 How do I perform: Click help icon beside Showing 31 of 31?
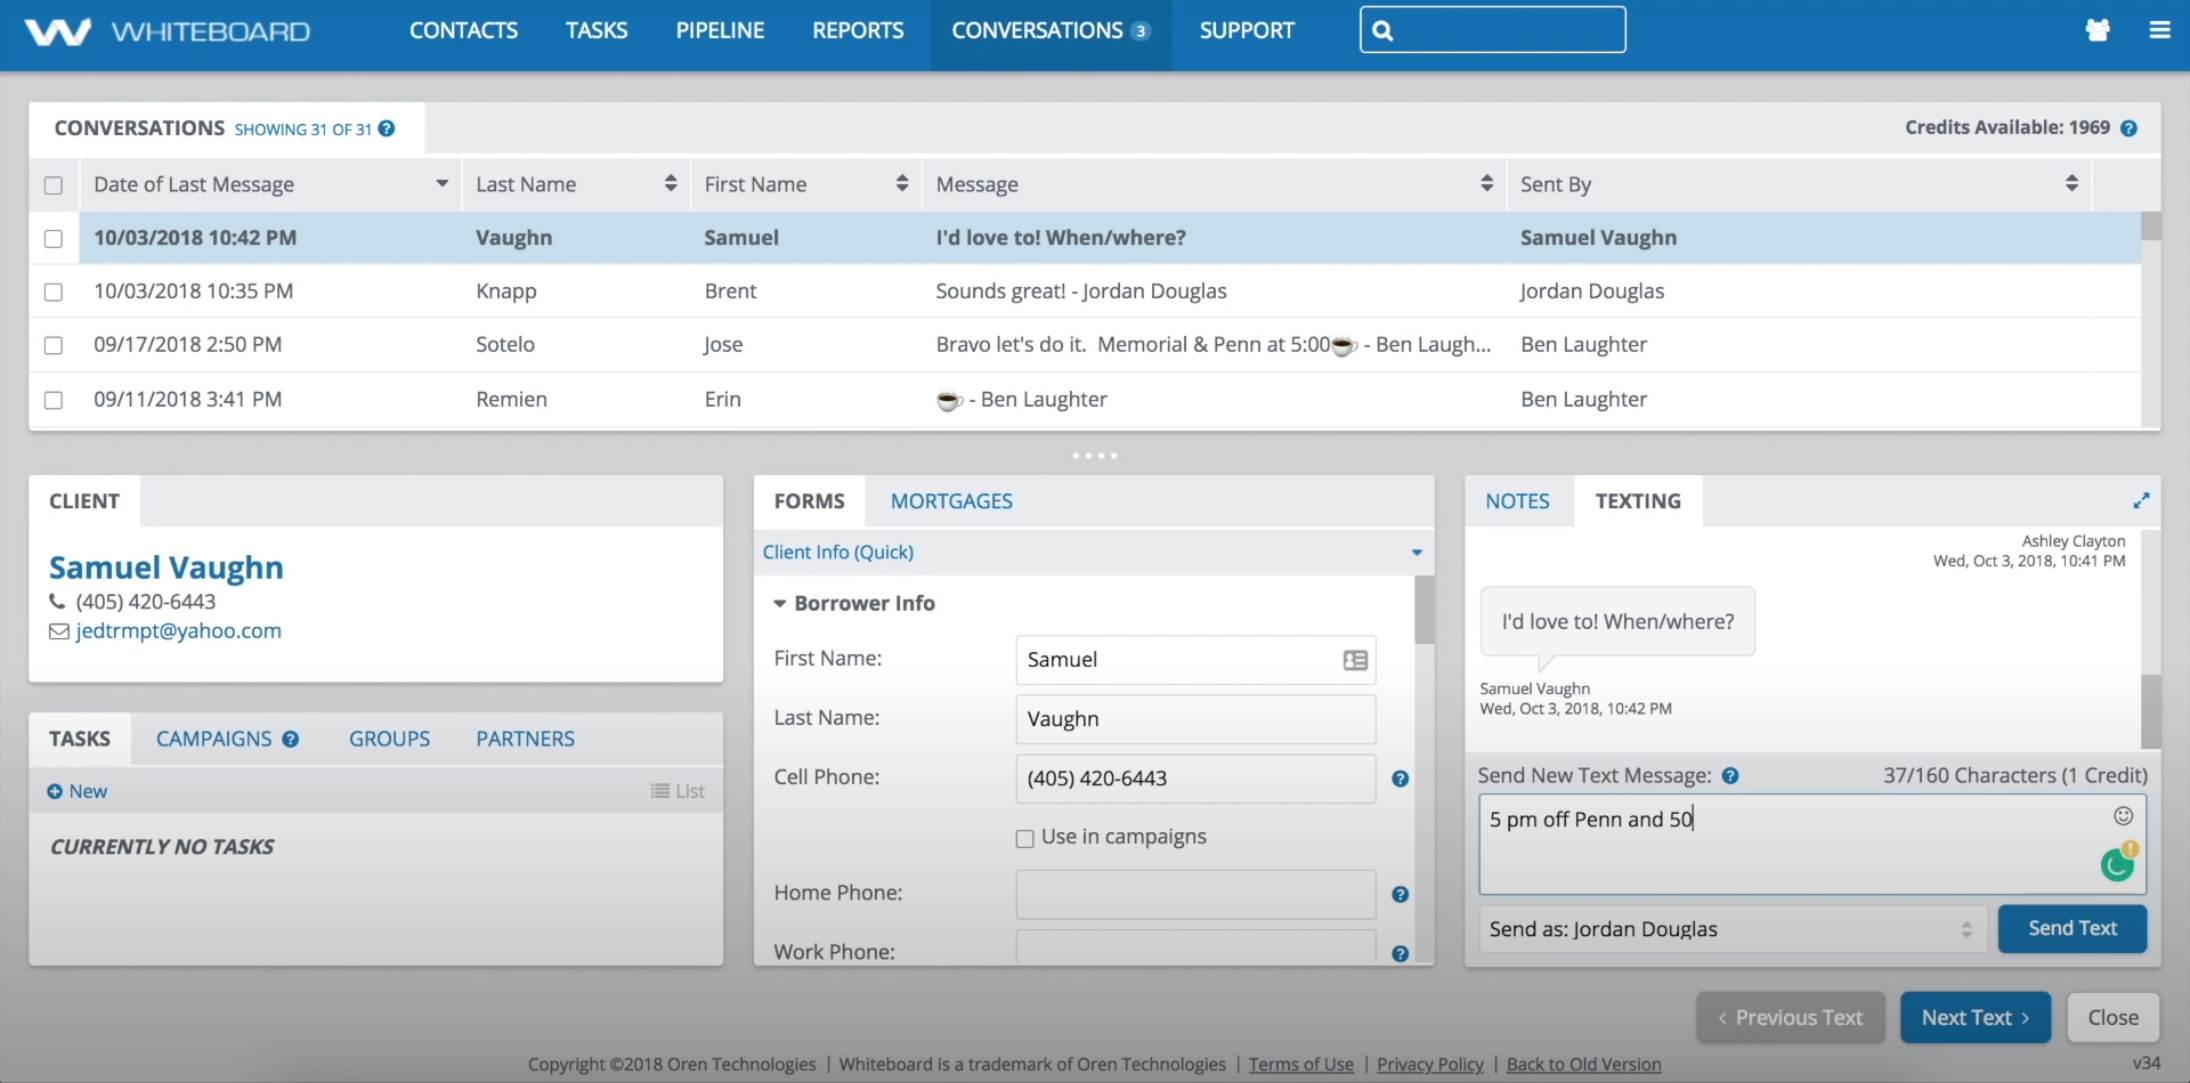pos(387,129)
